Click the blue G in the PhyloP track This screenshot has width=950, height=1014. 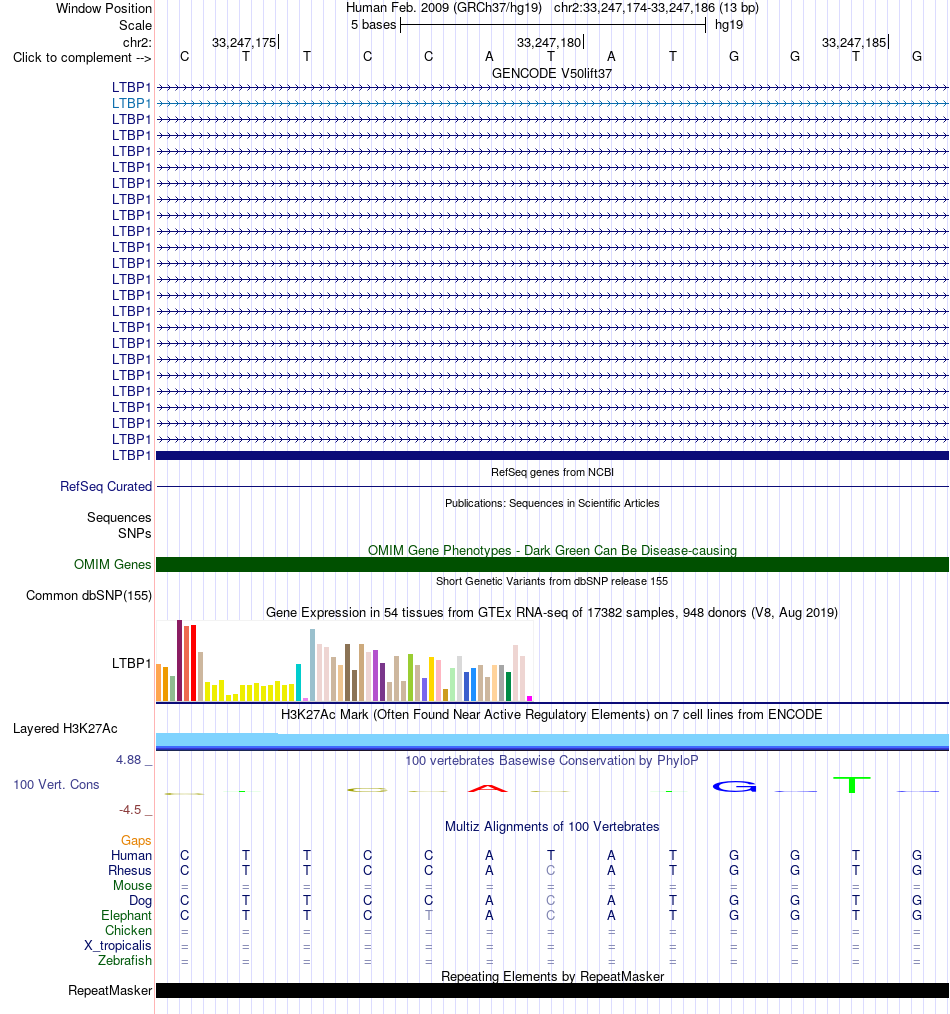pos(735,786)
